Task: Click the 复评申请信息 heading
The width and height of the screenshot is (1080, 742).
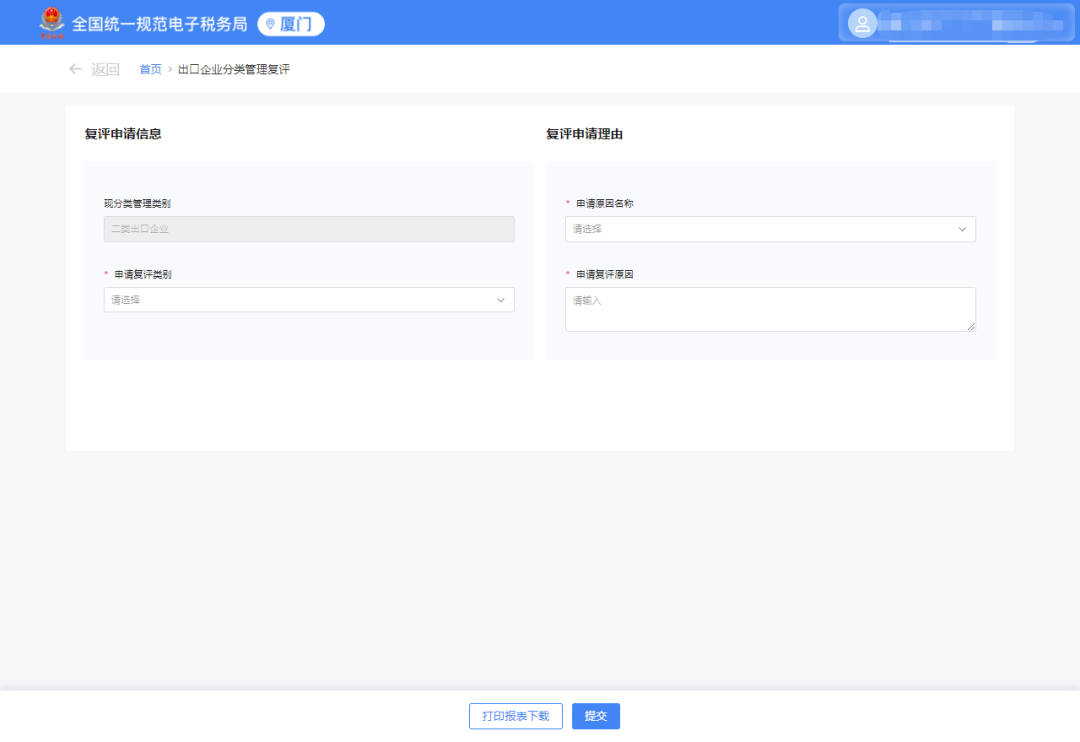Action: click(123, 134)
